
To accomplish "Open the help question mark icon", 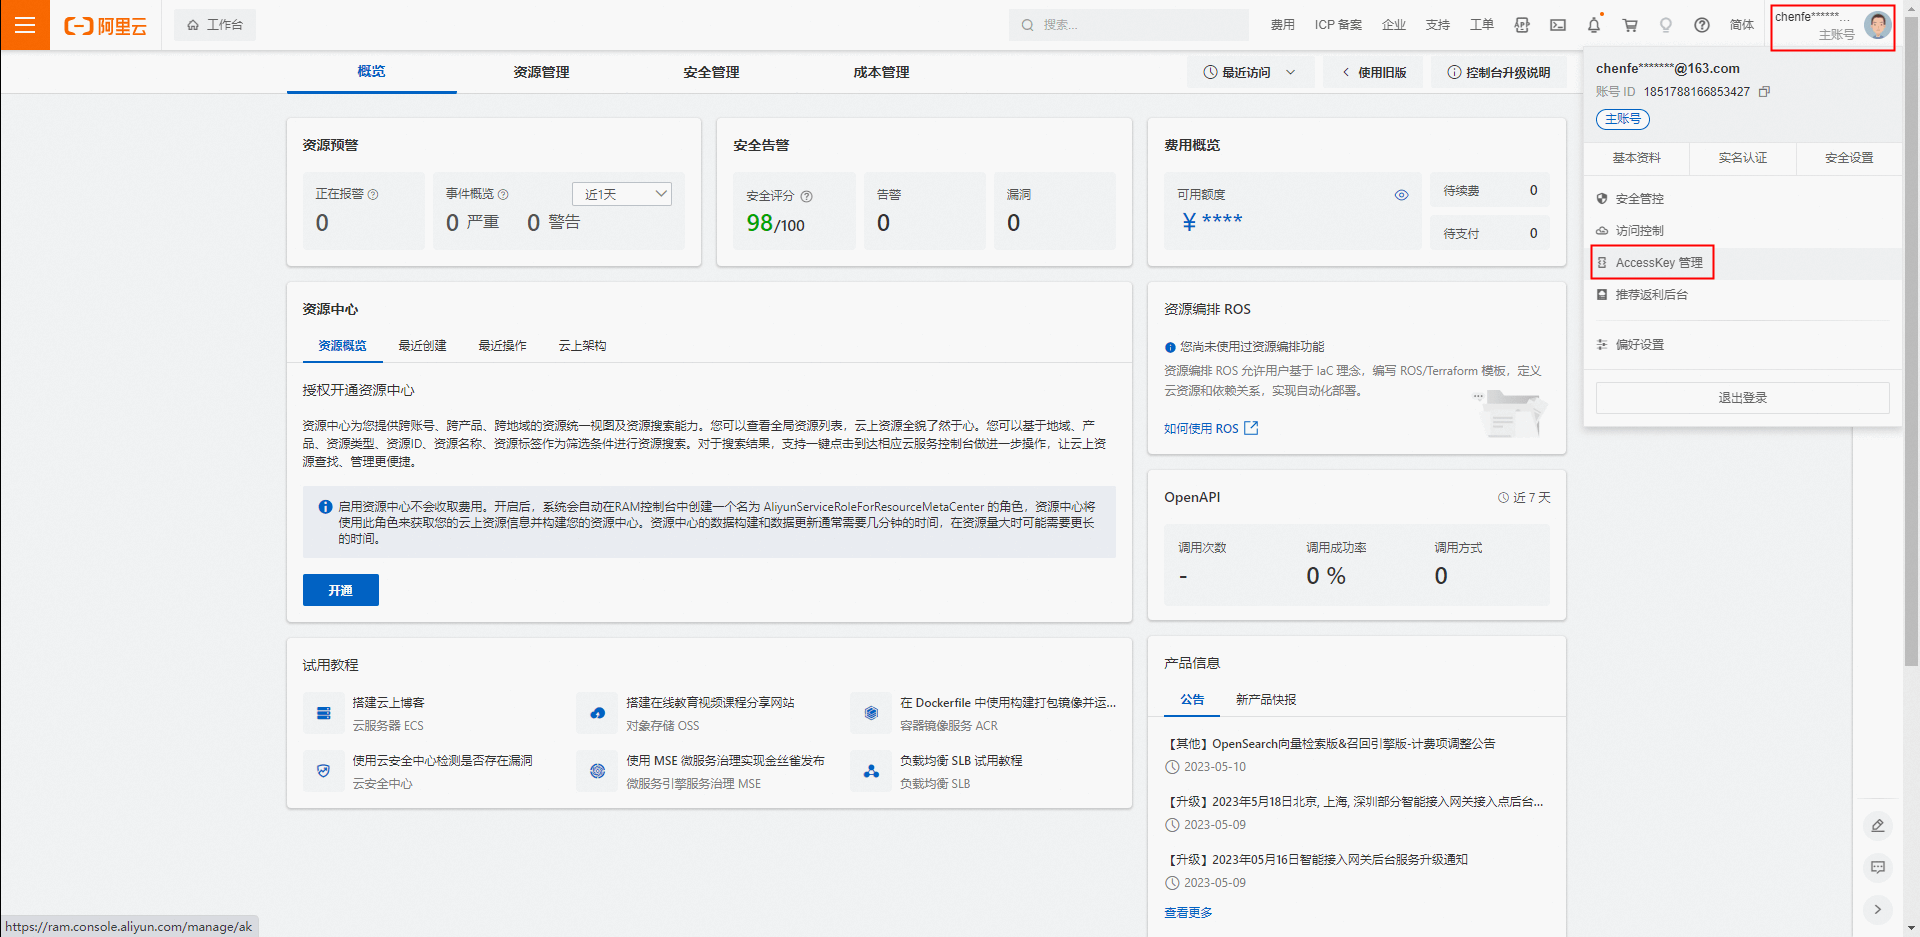I will (x=1702, y=25).
